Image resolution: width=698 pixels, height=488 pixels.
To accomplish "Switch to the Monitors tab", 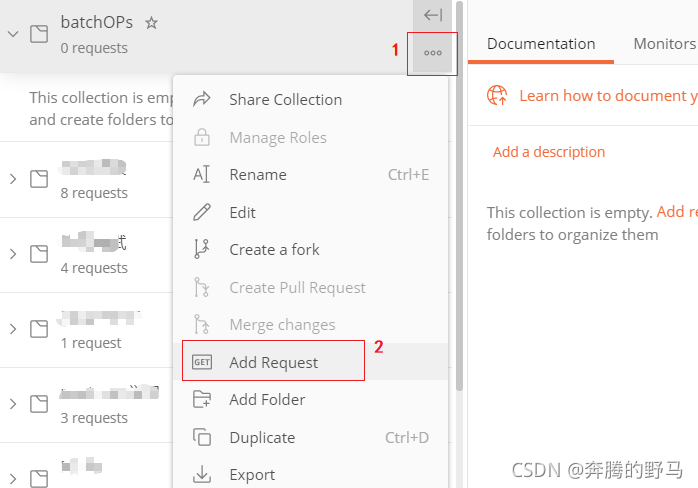I will (x=664, y=44).
